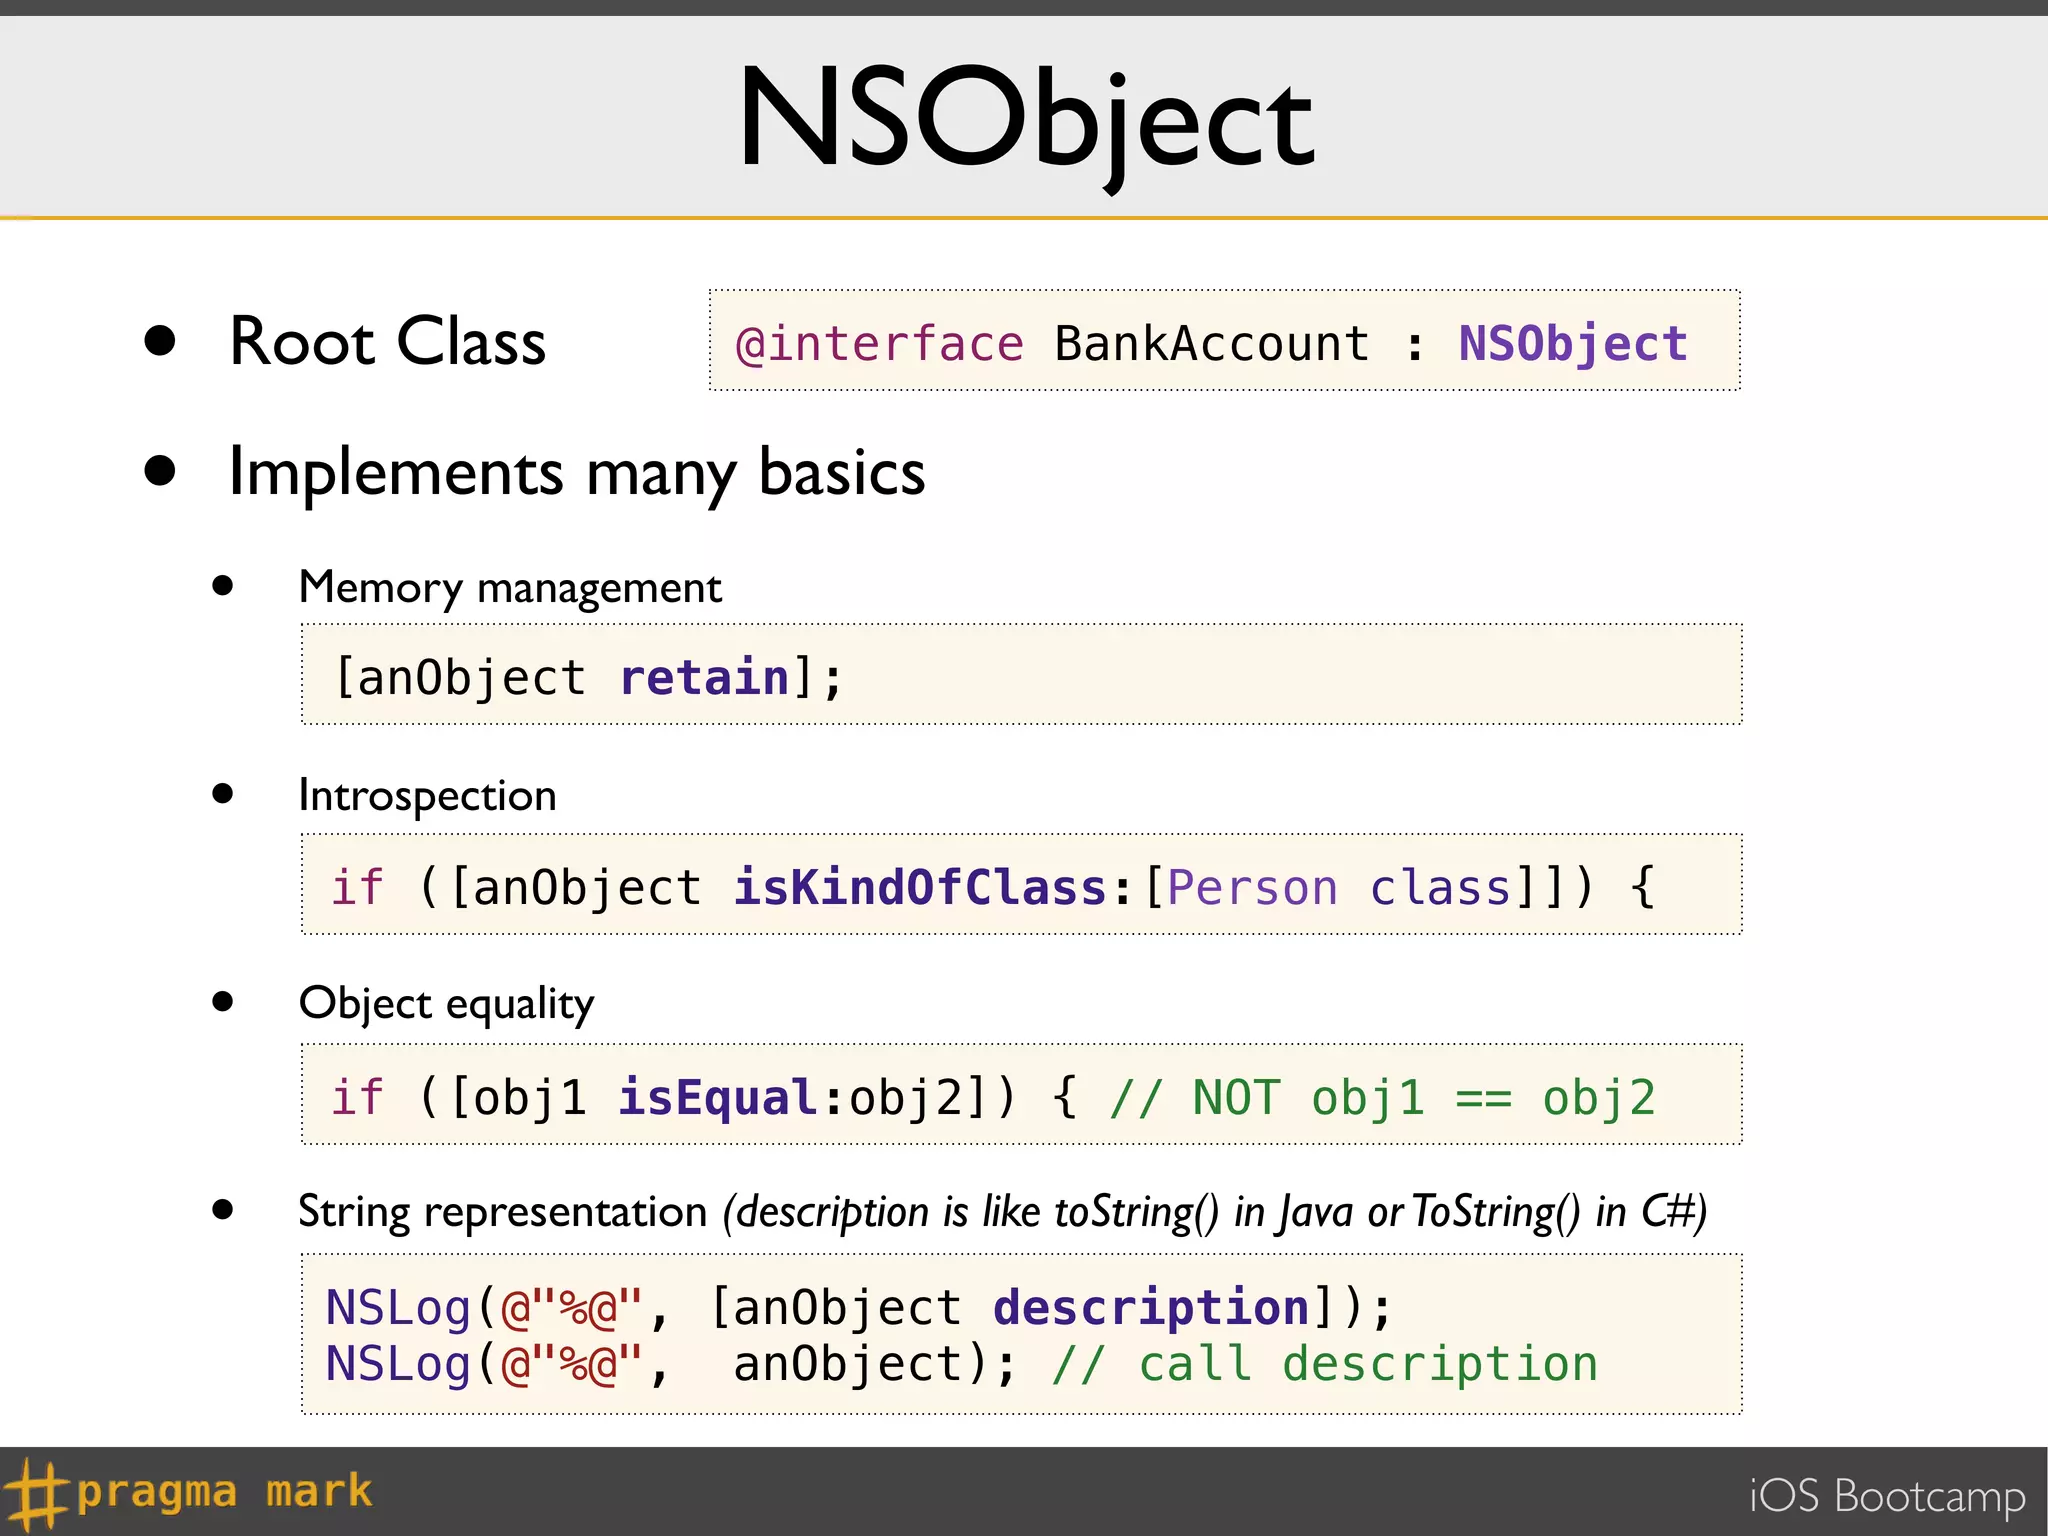Select the Implements many basics bullet
Viewport: 2048px width, 1536px height.
point(577,473)
